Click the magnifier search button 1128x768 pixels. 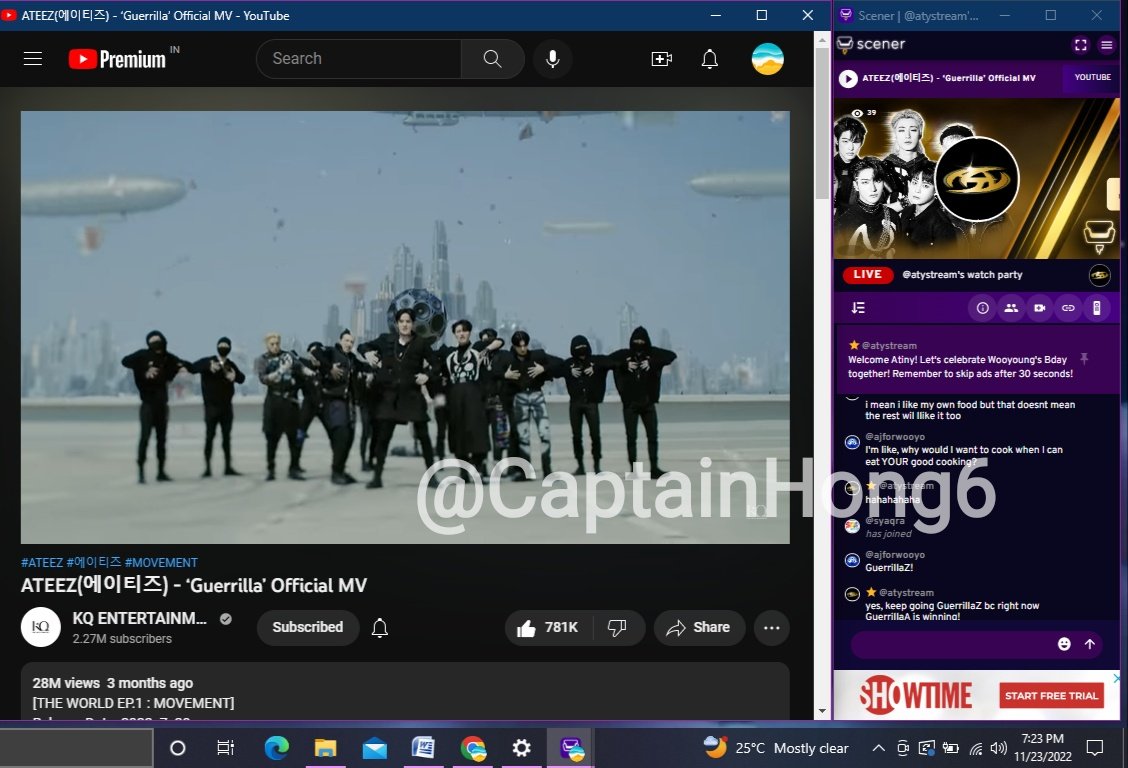(x=492, y=59)
